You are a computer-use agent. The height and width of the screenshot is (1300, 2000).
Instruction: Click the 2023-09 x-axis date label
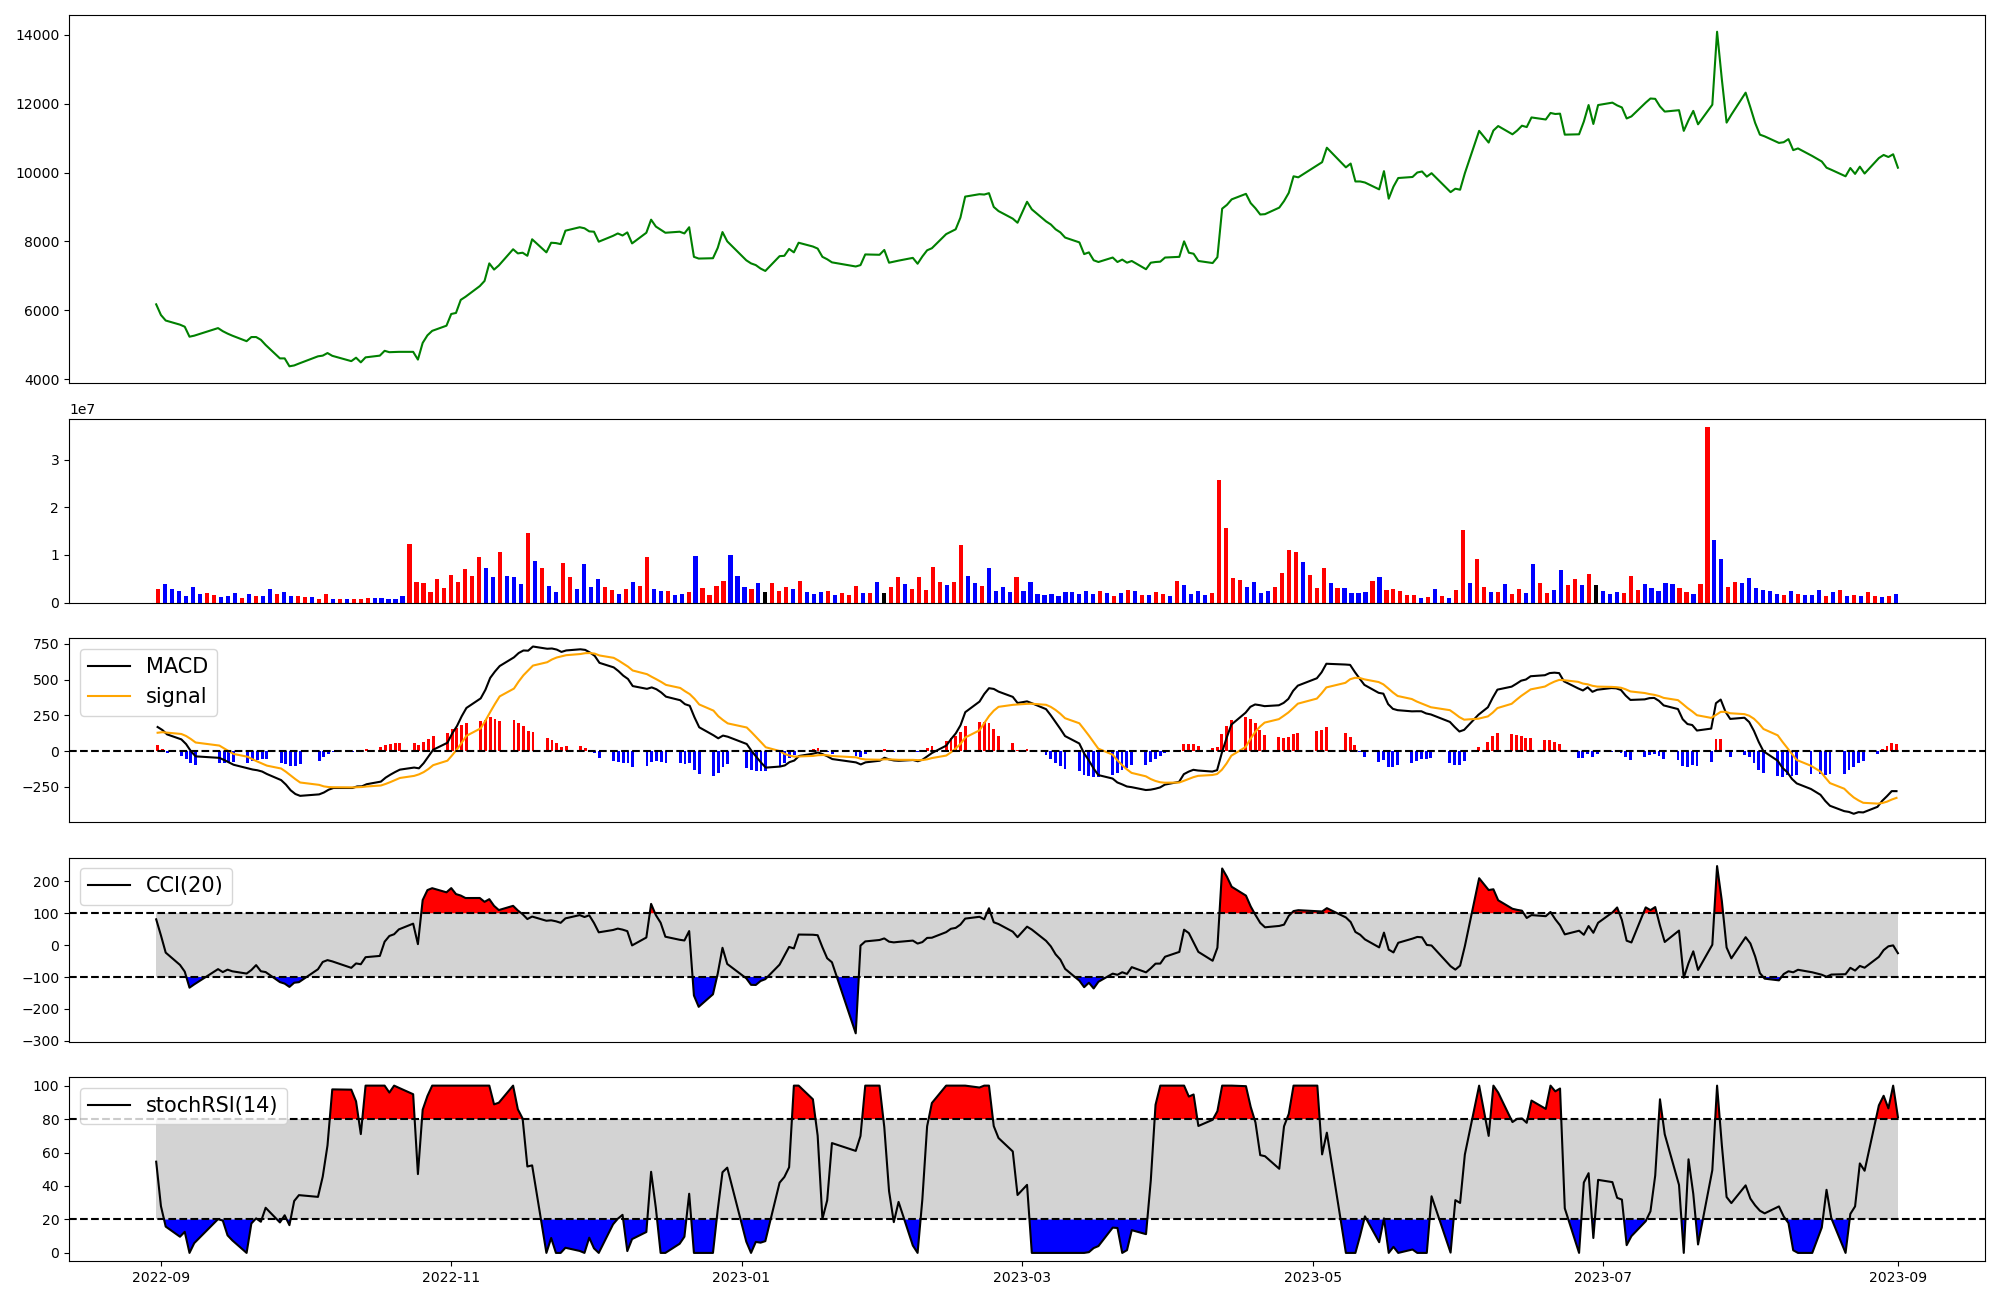click(1898, 1277)
